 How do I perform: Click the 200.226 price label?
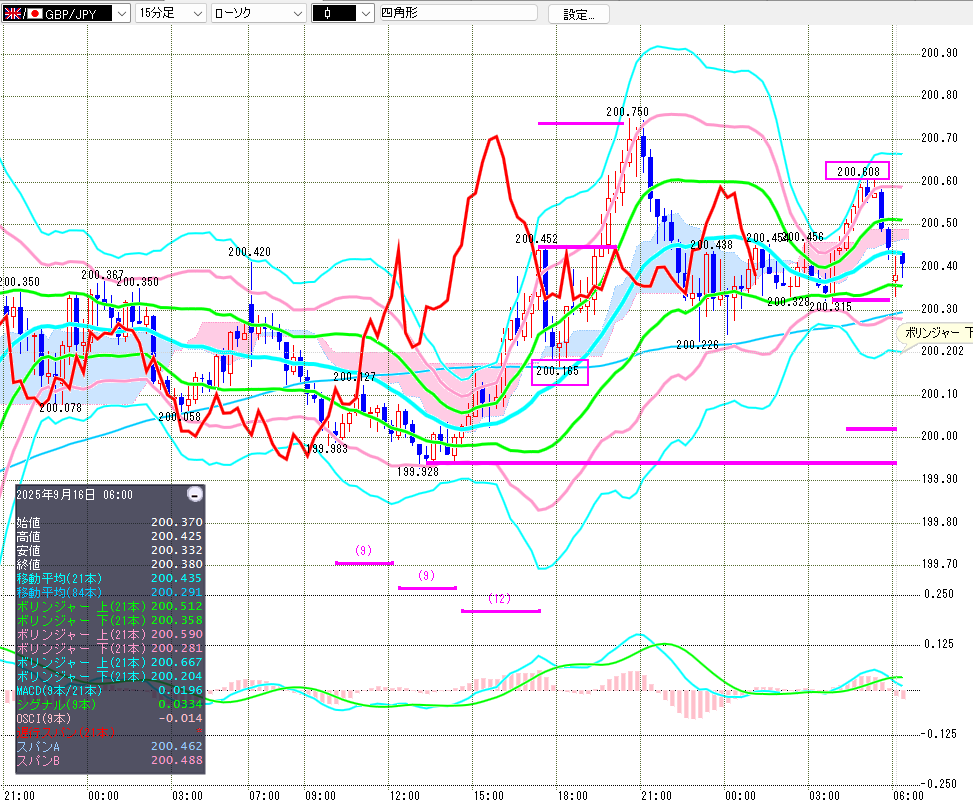click(x=697, y=344)
